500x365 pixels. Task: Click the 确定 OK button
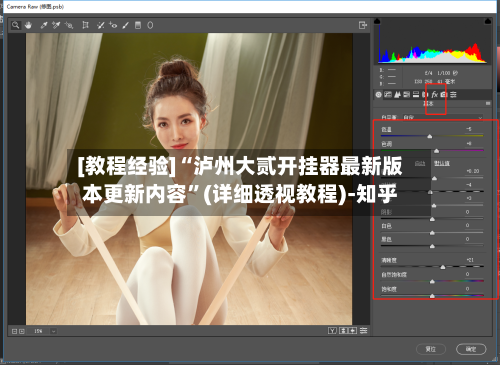[x=471, y=349]
